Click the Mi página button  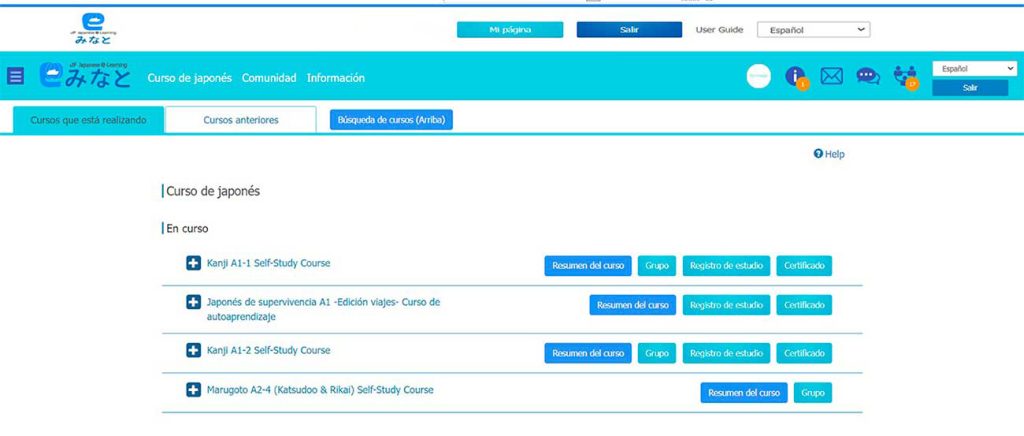[510, 30]
